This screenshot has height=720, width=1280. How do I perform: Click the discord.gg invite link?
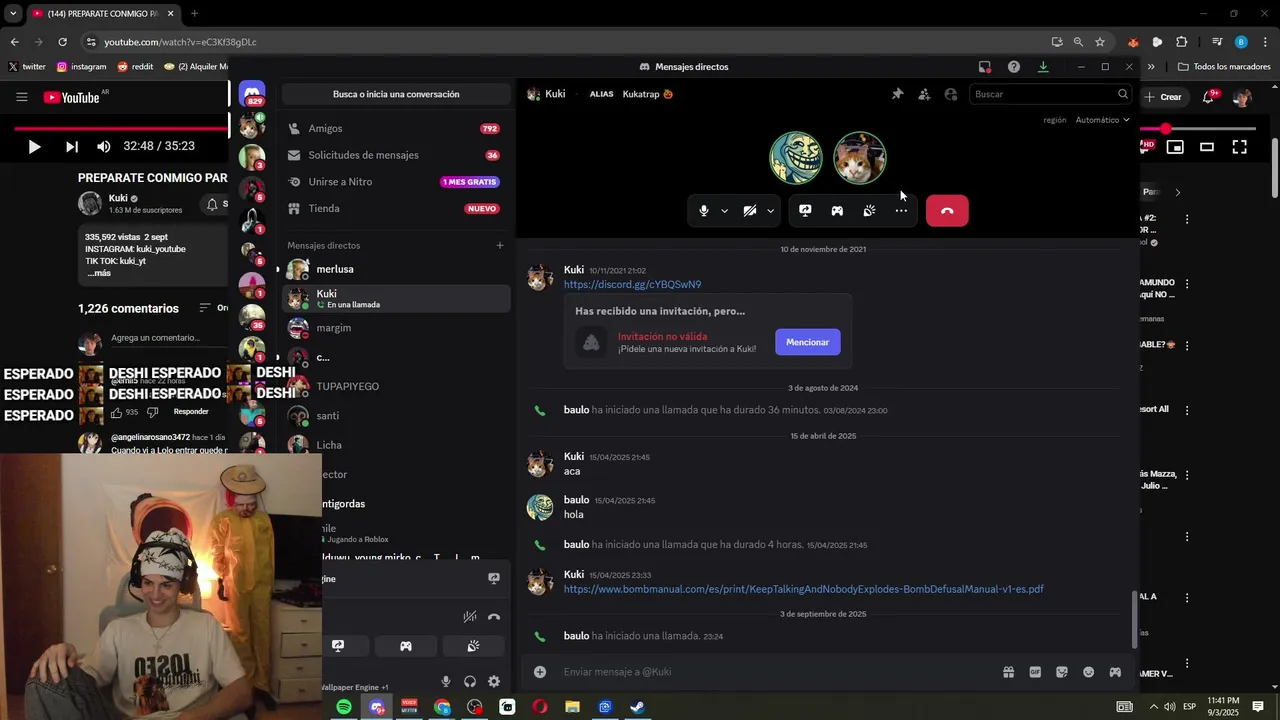click(x=632, y=285)
